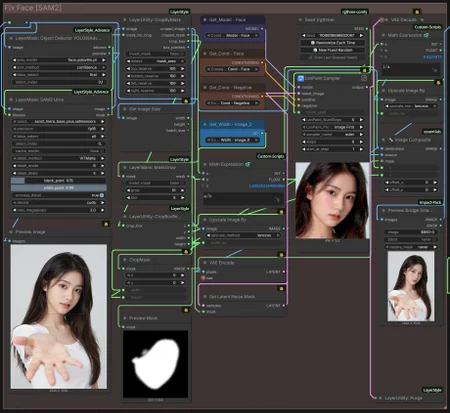Viewport: 450px width, 413px height.
Task: Click the Preview Bridge result thumbnail
Action: coord(411,286)
